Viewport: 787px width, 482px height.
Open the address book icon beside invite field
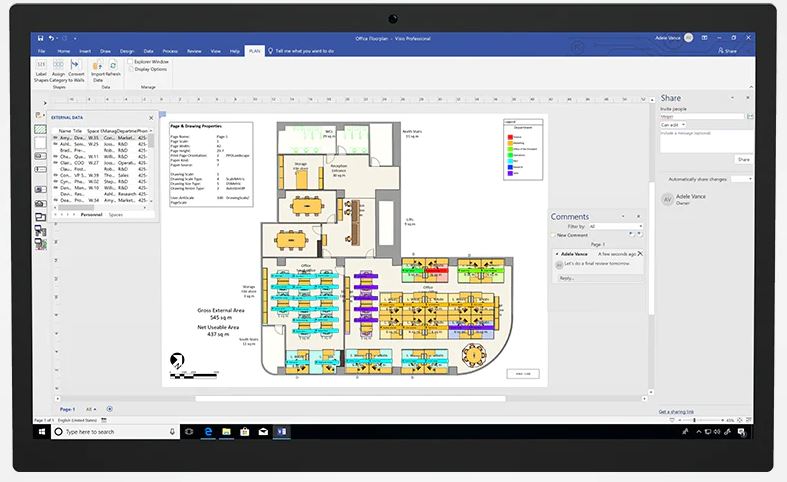click(x=750, y=116)
